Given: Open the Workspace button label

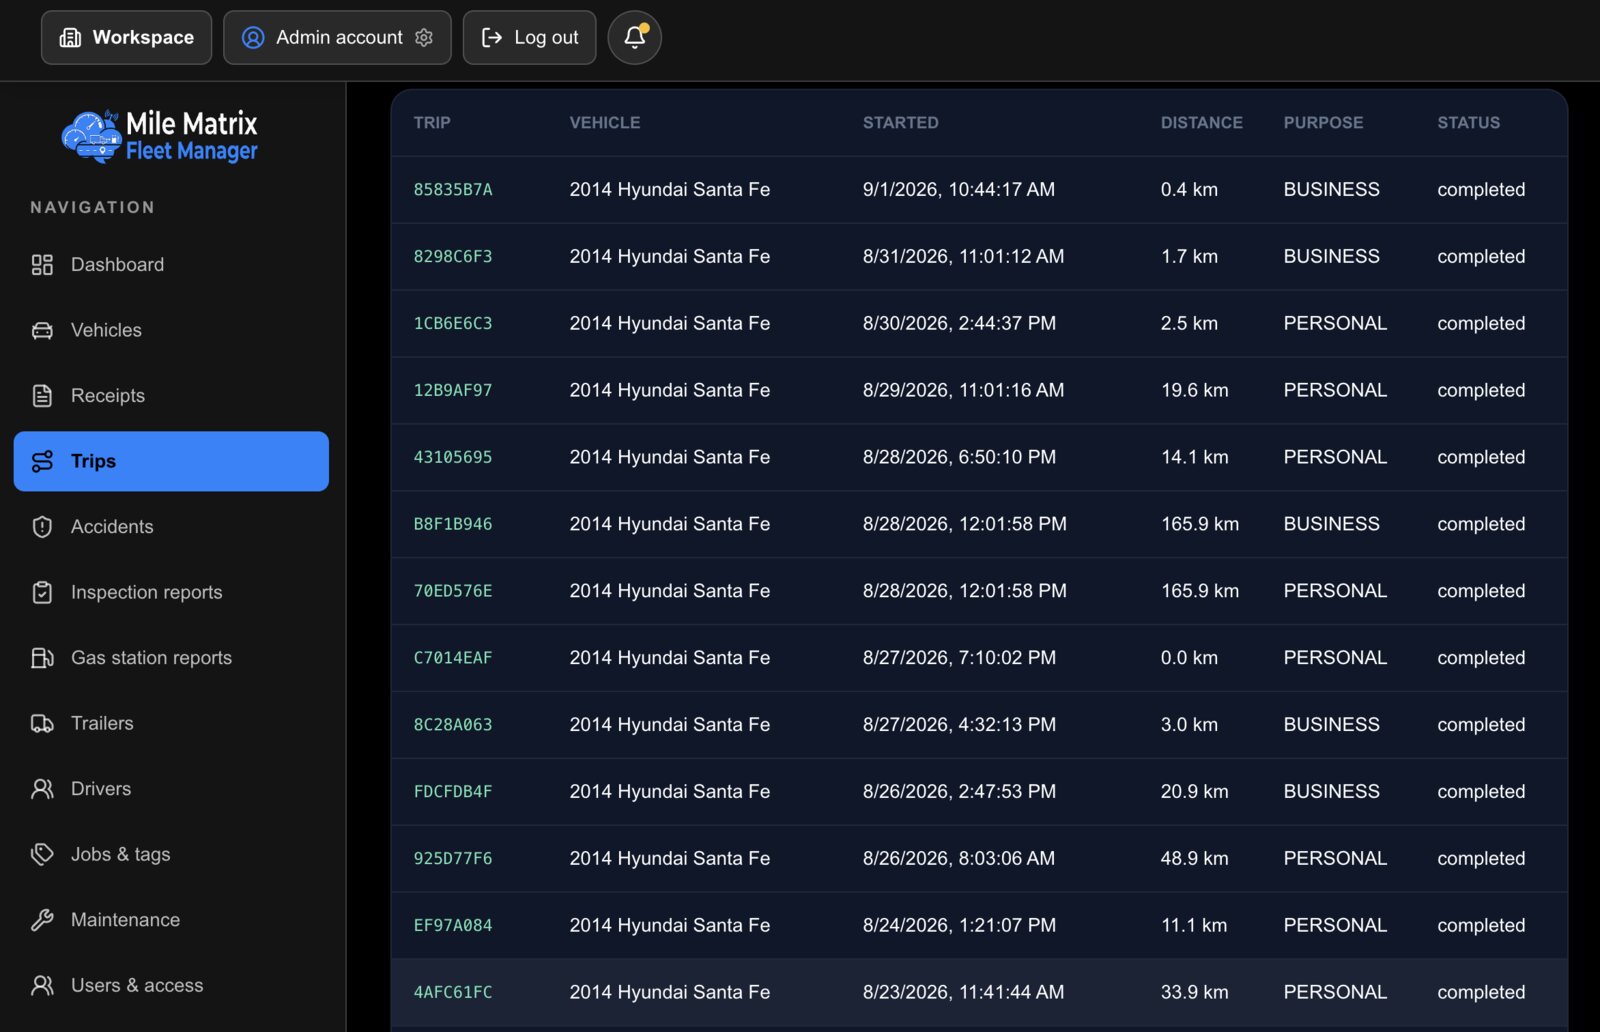Looking at the screenshot, I should coord(143,37).
